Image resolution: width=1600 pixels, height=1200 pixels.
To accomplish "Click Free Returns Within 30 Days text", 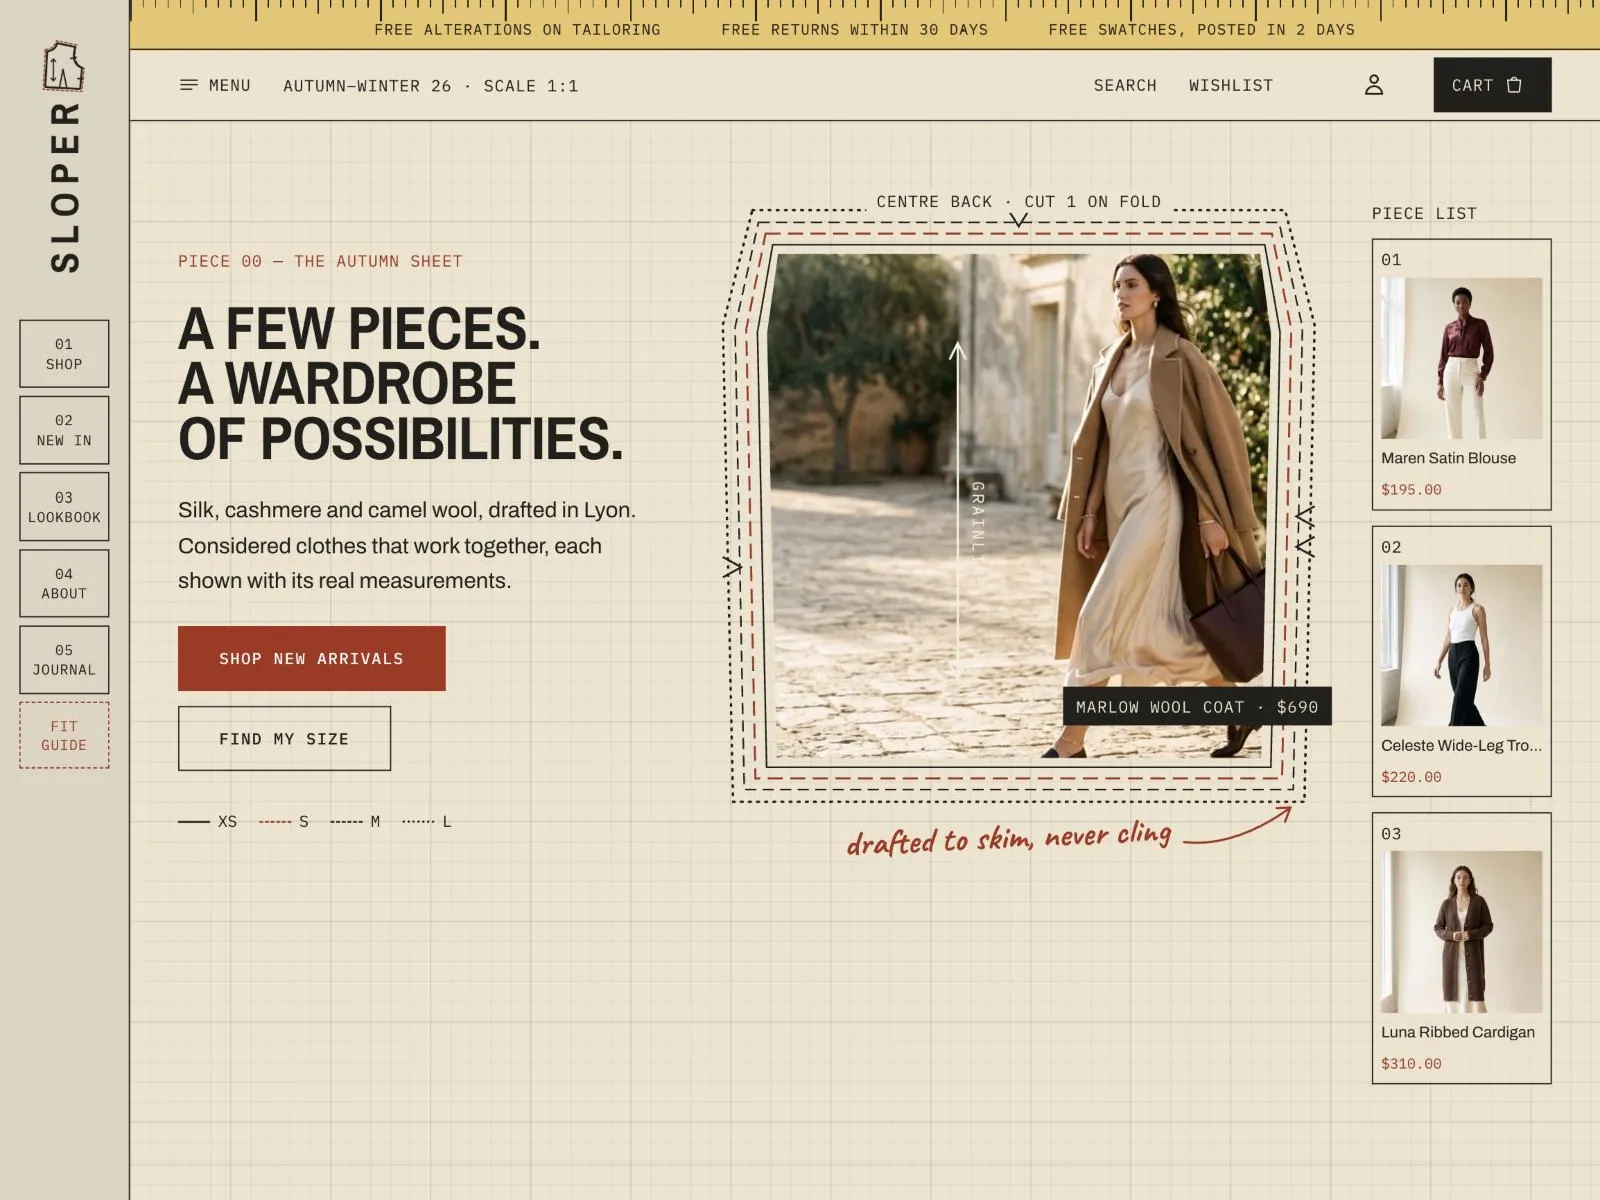I will [854, 30].
